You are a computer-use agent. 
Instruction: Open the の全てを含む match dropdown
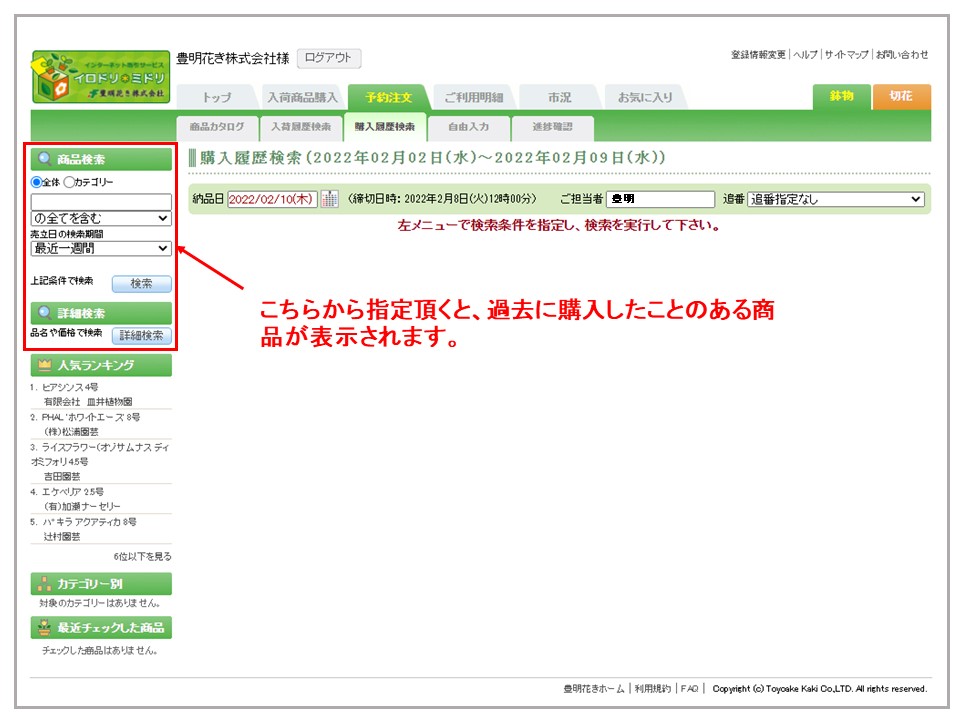(x=101, y=218)
